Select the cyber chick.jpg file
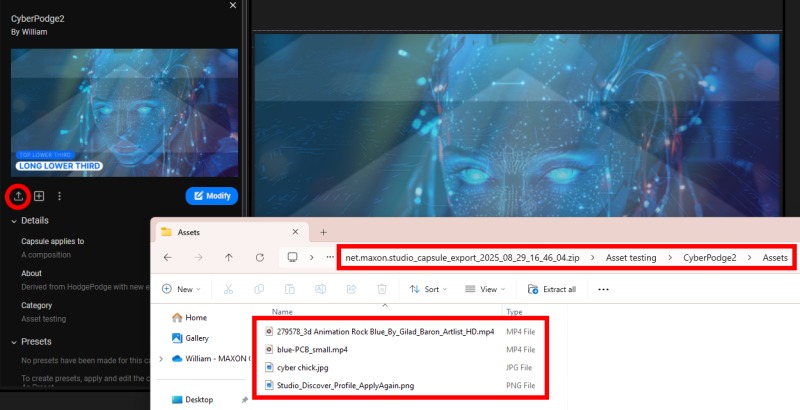Screen dimensions: 800x410 point(302,367)
